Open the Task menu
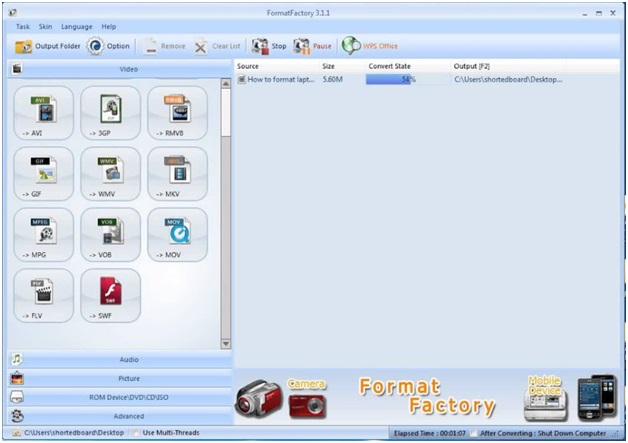Viewport: 628px width, 443px height. 23,27
